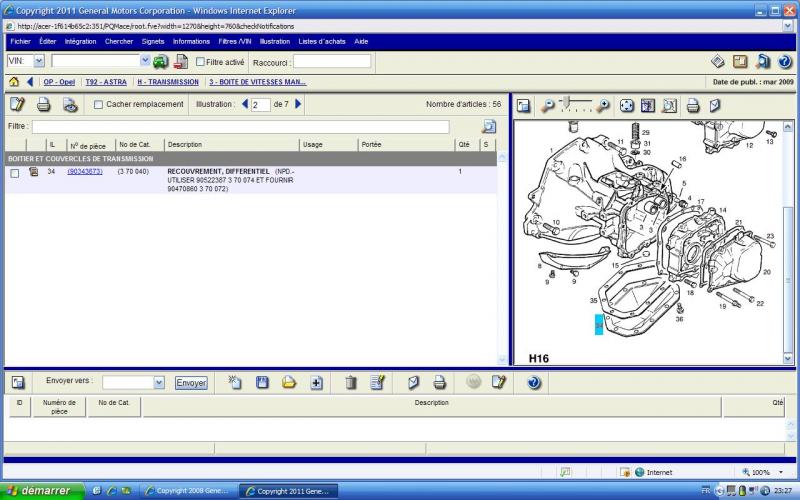Click the edit list notes icon beside trash
The height and width of the screenshot is (500, 800).
point(378,382)
